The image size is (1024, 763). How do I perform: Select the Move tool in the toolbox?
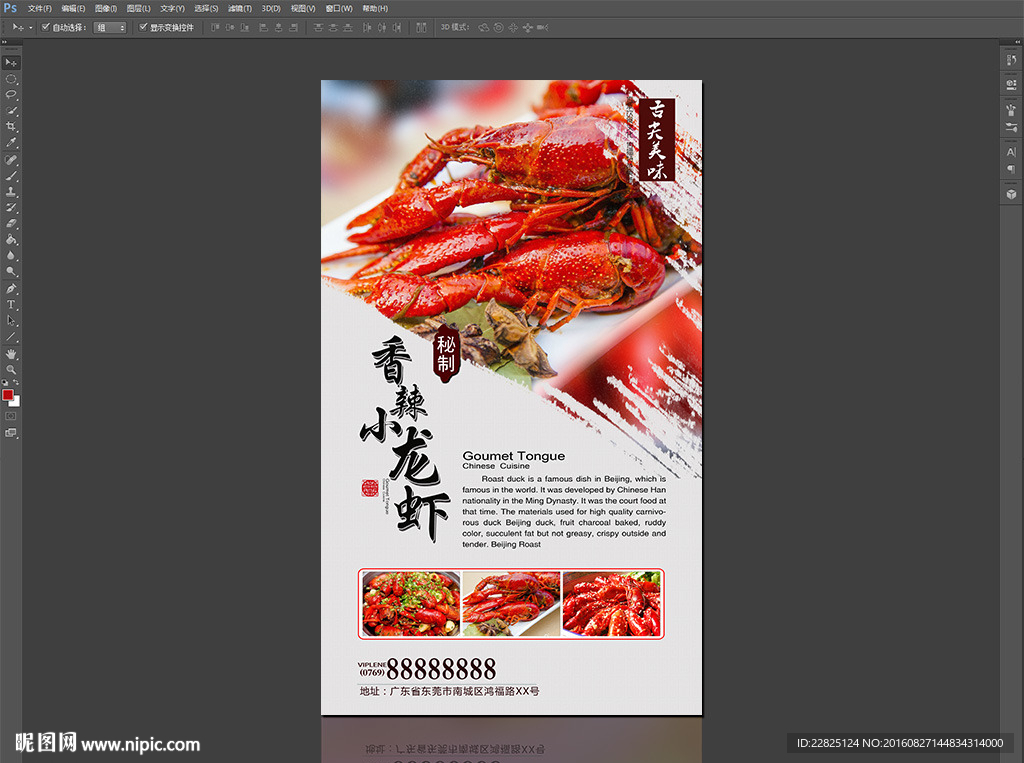click(x=11, y=63)
